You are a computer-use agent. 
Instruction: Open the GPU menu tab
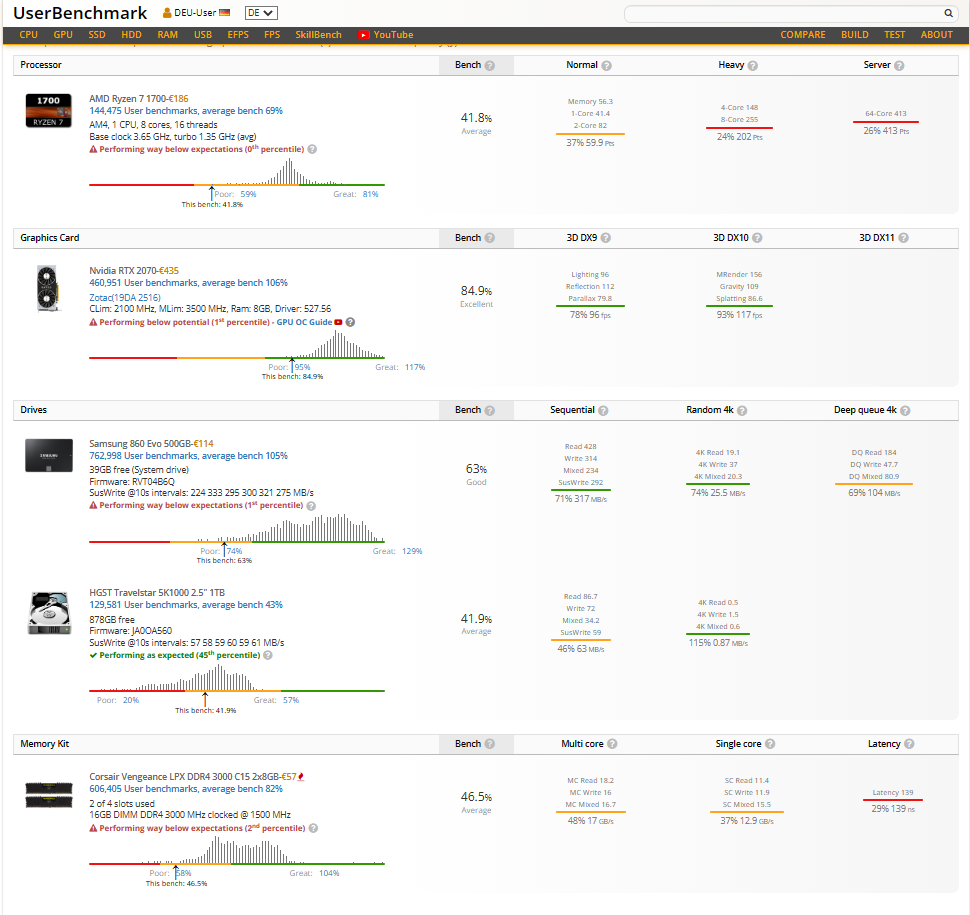click(63, 35)
